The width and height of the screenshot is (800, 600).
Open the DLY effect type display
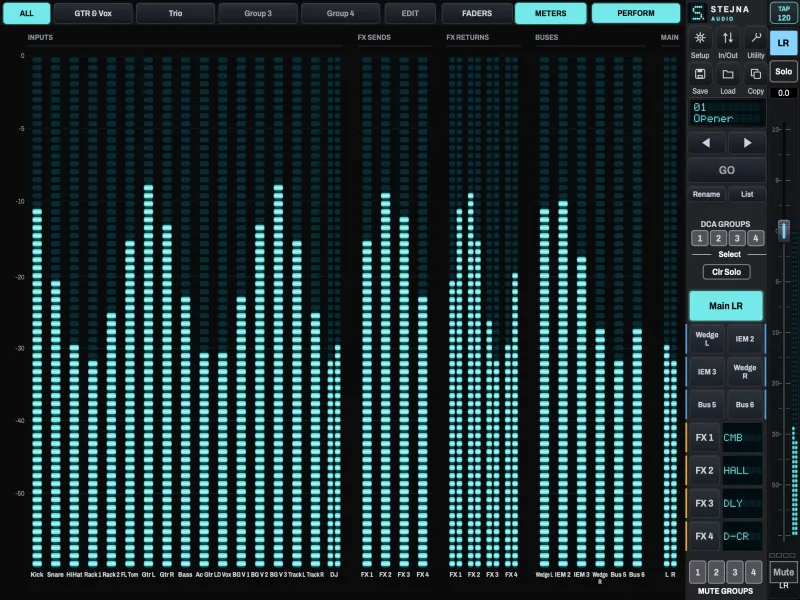742,504
